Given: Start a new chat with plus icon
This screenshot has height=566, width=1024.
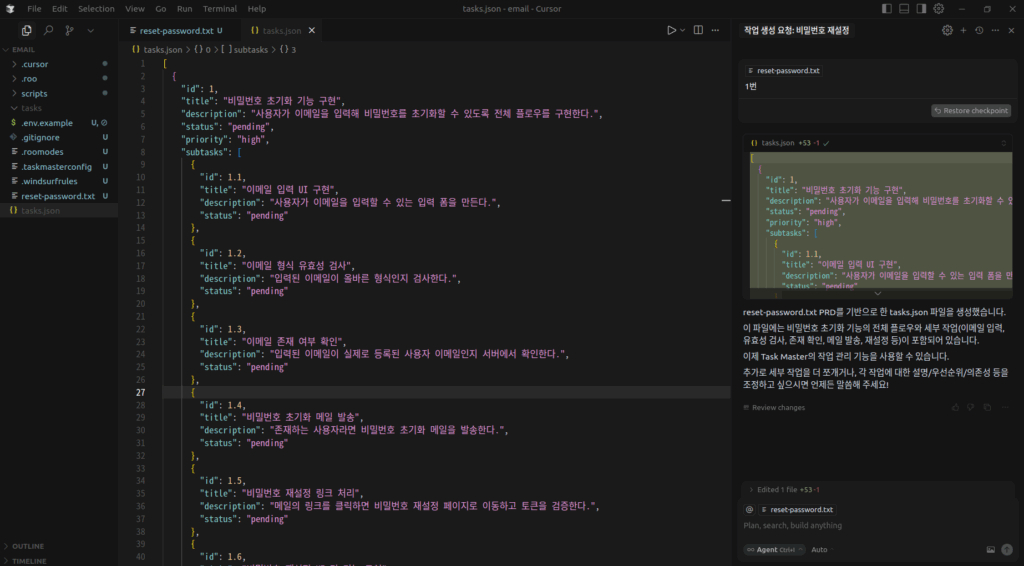Looking at the screenshot, I should pyautogui.click(x=963, y=30).
